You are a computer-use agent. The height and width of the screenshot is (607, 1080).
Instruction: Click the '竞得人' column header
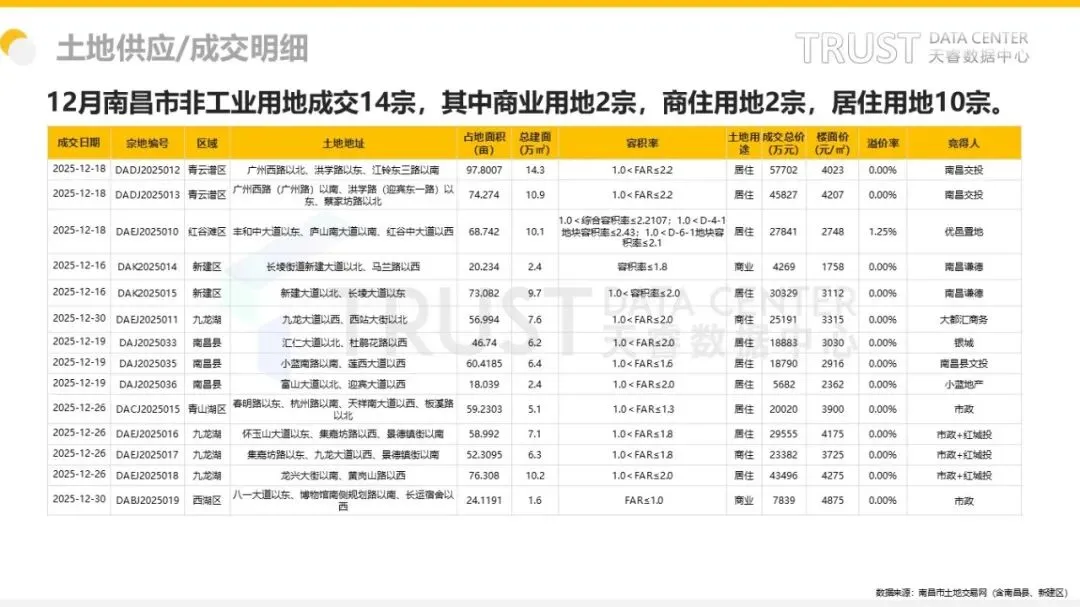click(964, 143)
